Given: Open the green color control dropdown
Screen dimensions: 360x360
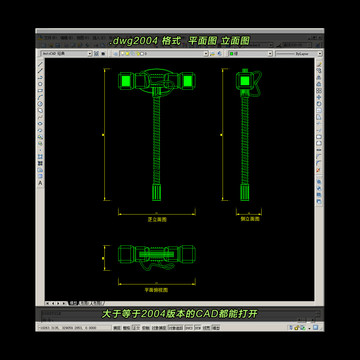Looking at the screenshot, I should (250, 53).
